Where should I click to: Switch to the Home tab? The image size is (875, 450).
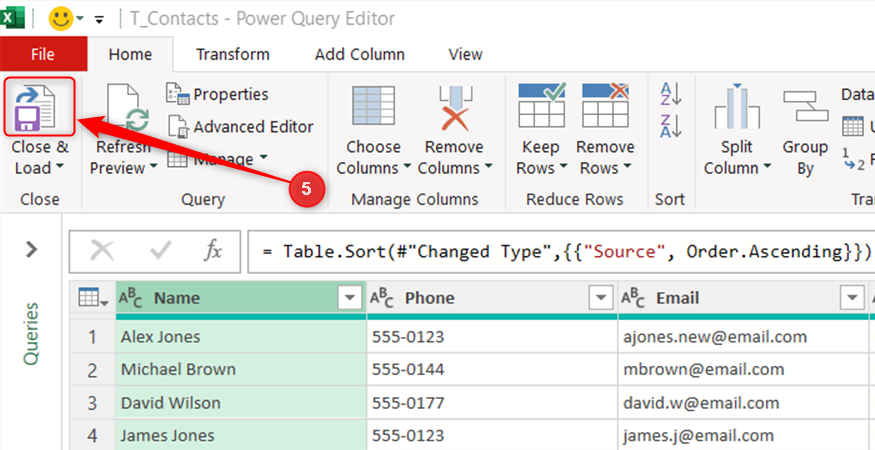tap(130, 54)
